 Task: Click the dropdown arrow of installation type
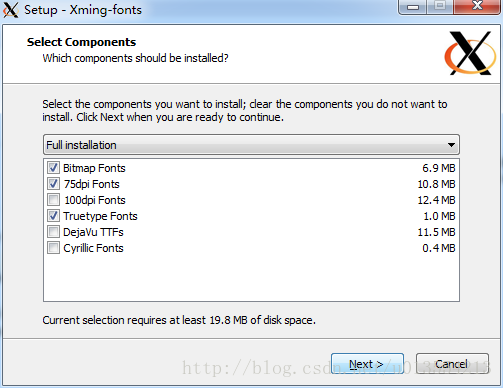(x=451, y=145)
